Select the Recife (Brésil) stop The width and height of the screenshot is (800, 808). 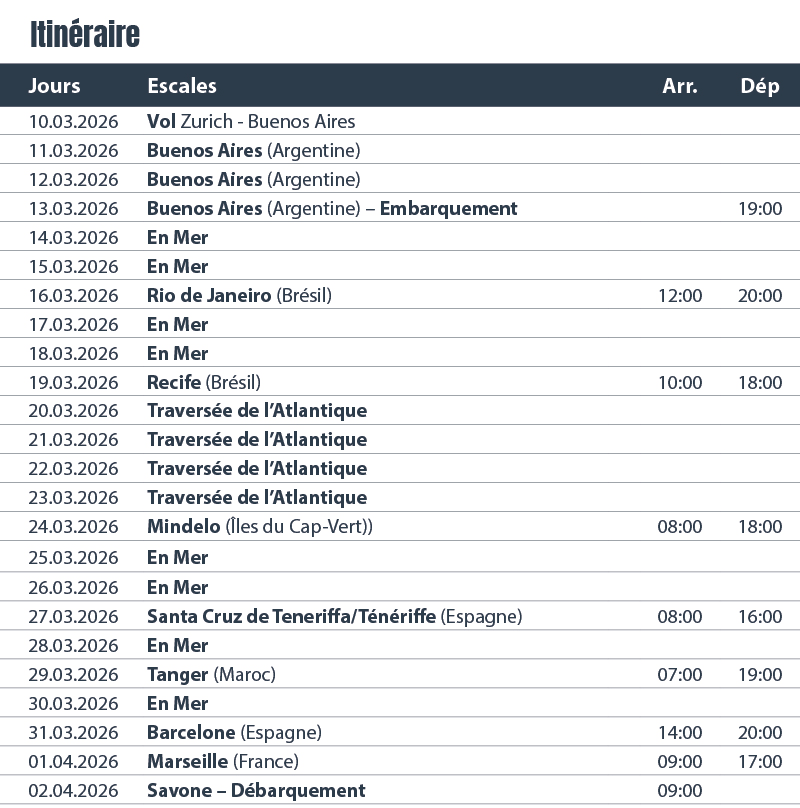point(204,383)
